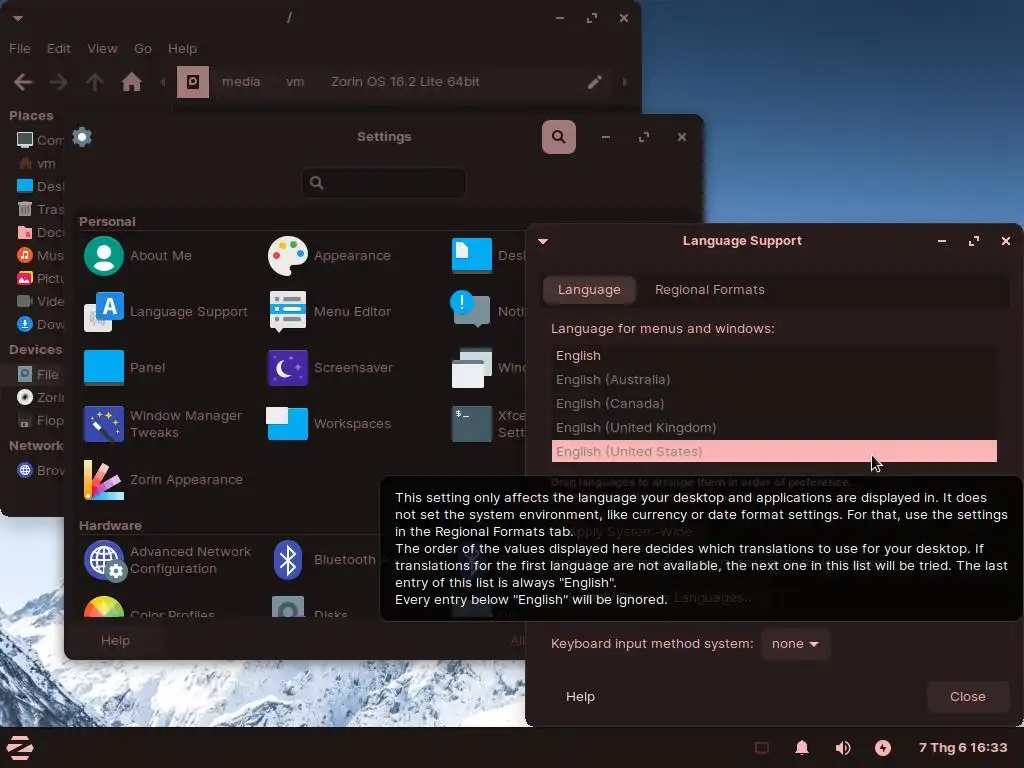
Task: Open Menu Editor icon
Action: 287,312
